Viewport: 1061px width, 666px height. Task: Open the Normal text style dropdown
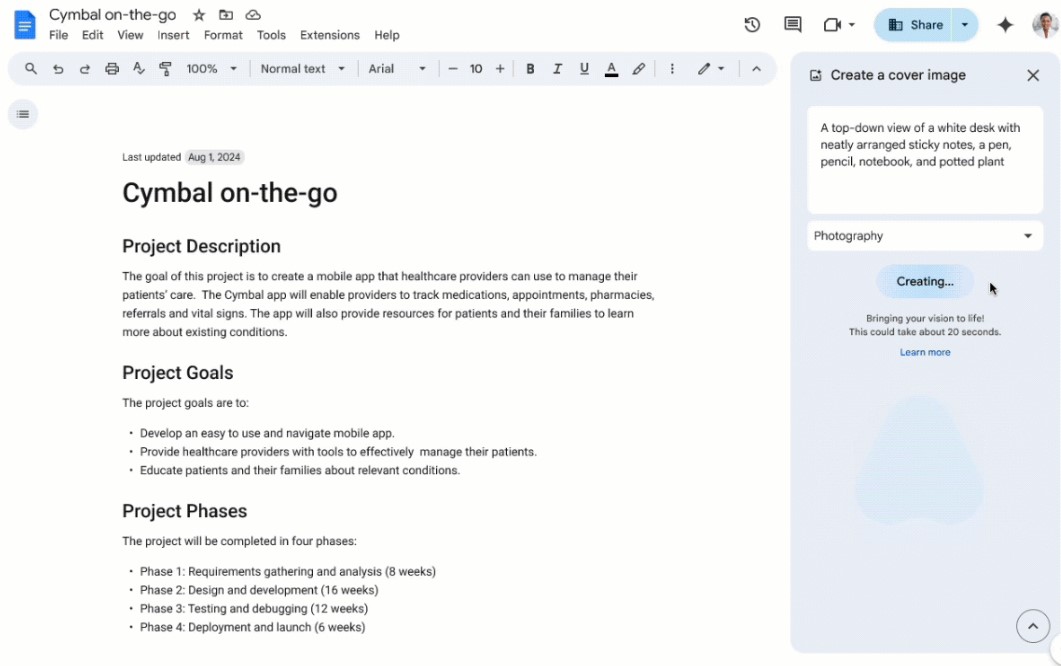tap(302, 68)
